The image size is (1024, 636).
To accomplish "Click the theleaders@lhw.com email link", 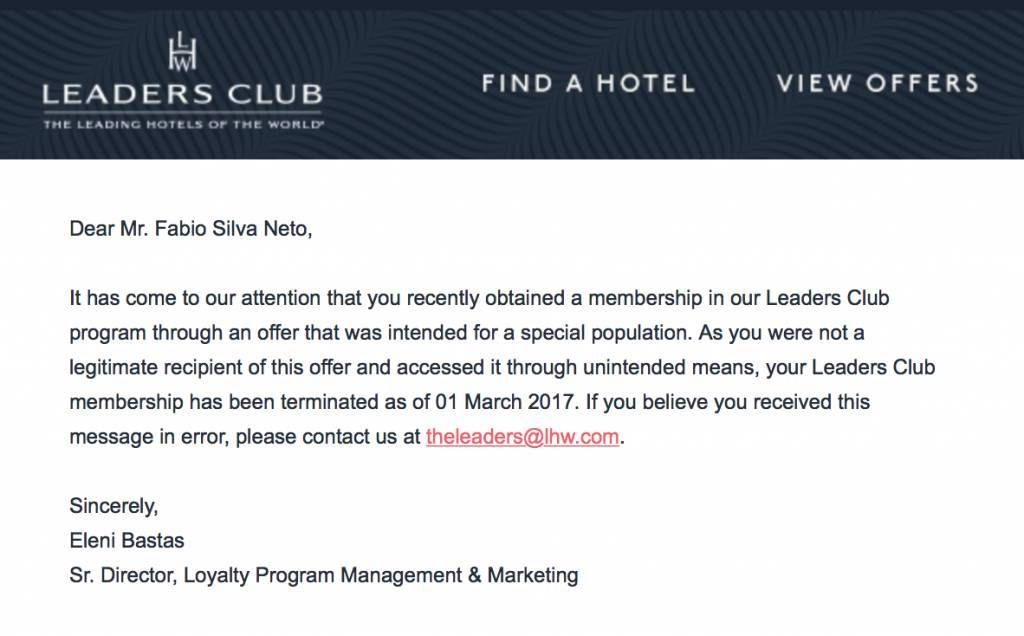I will pos(522,436).
